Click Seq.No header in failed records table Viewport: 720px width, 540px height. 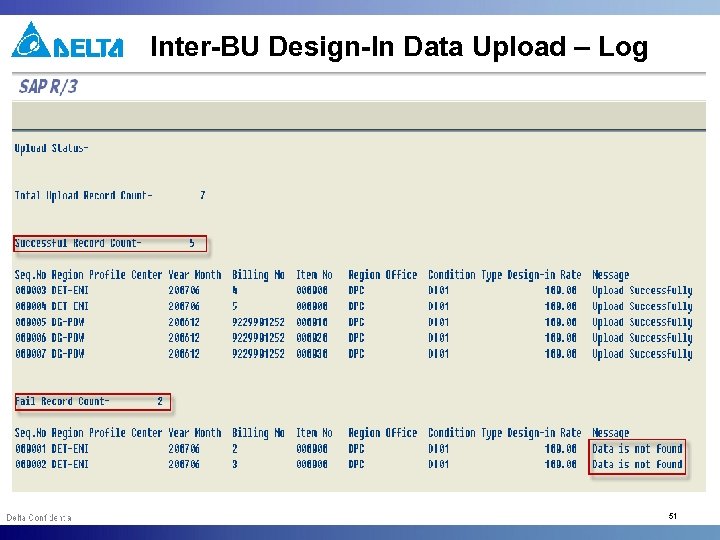[30, 433]
